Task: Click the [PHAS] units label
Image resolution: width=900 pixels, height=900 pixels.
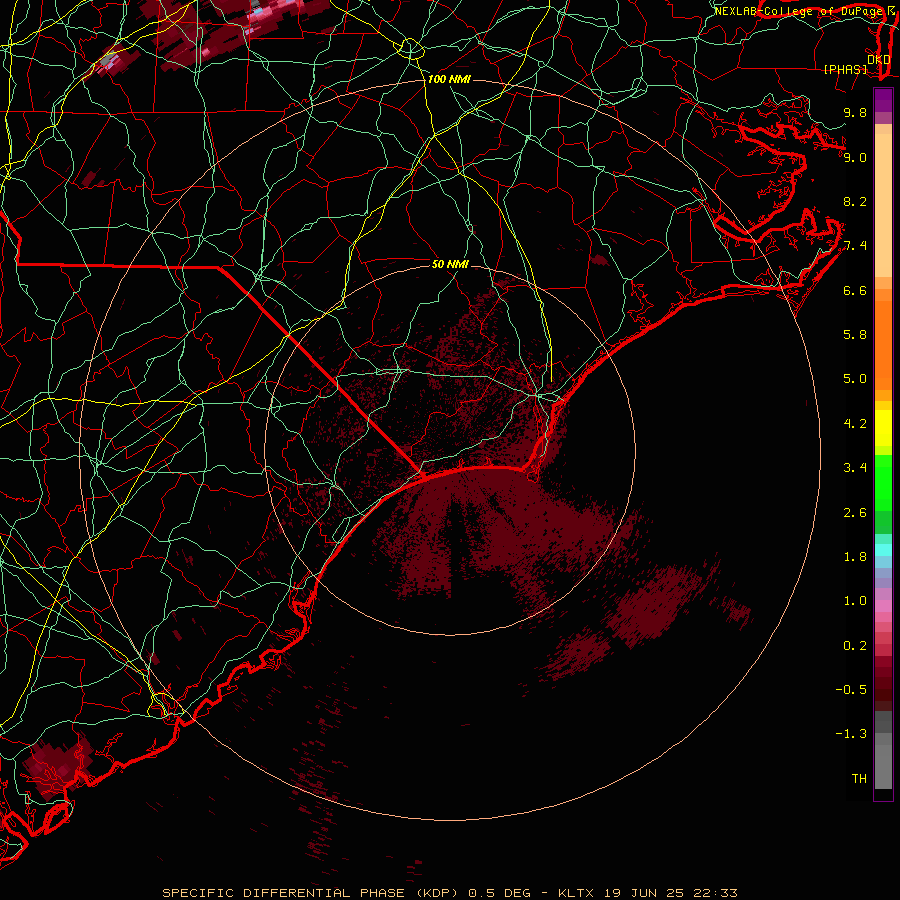Action: (845, 70)
